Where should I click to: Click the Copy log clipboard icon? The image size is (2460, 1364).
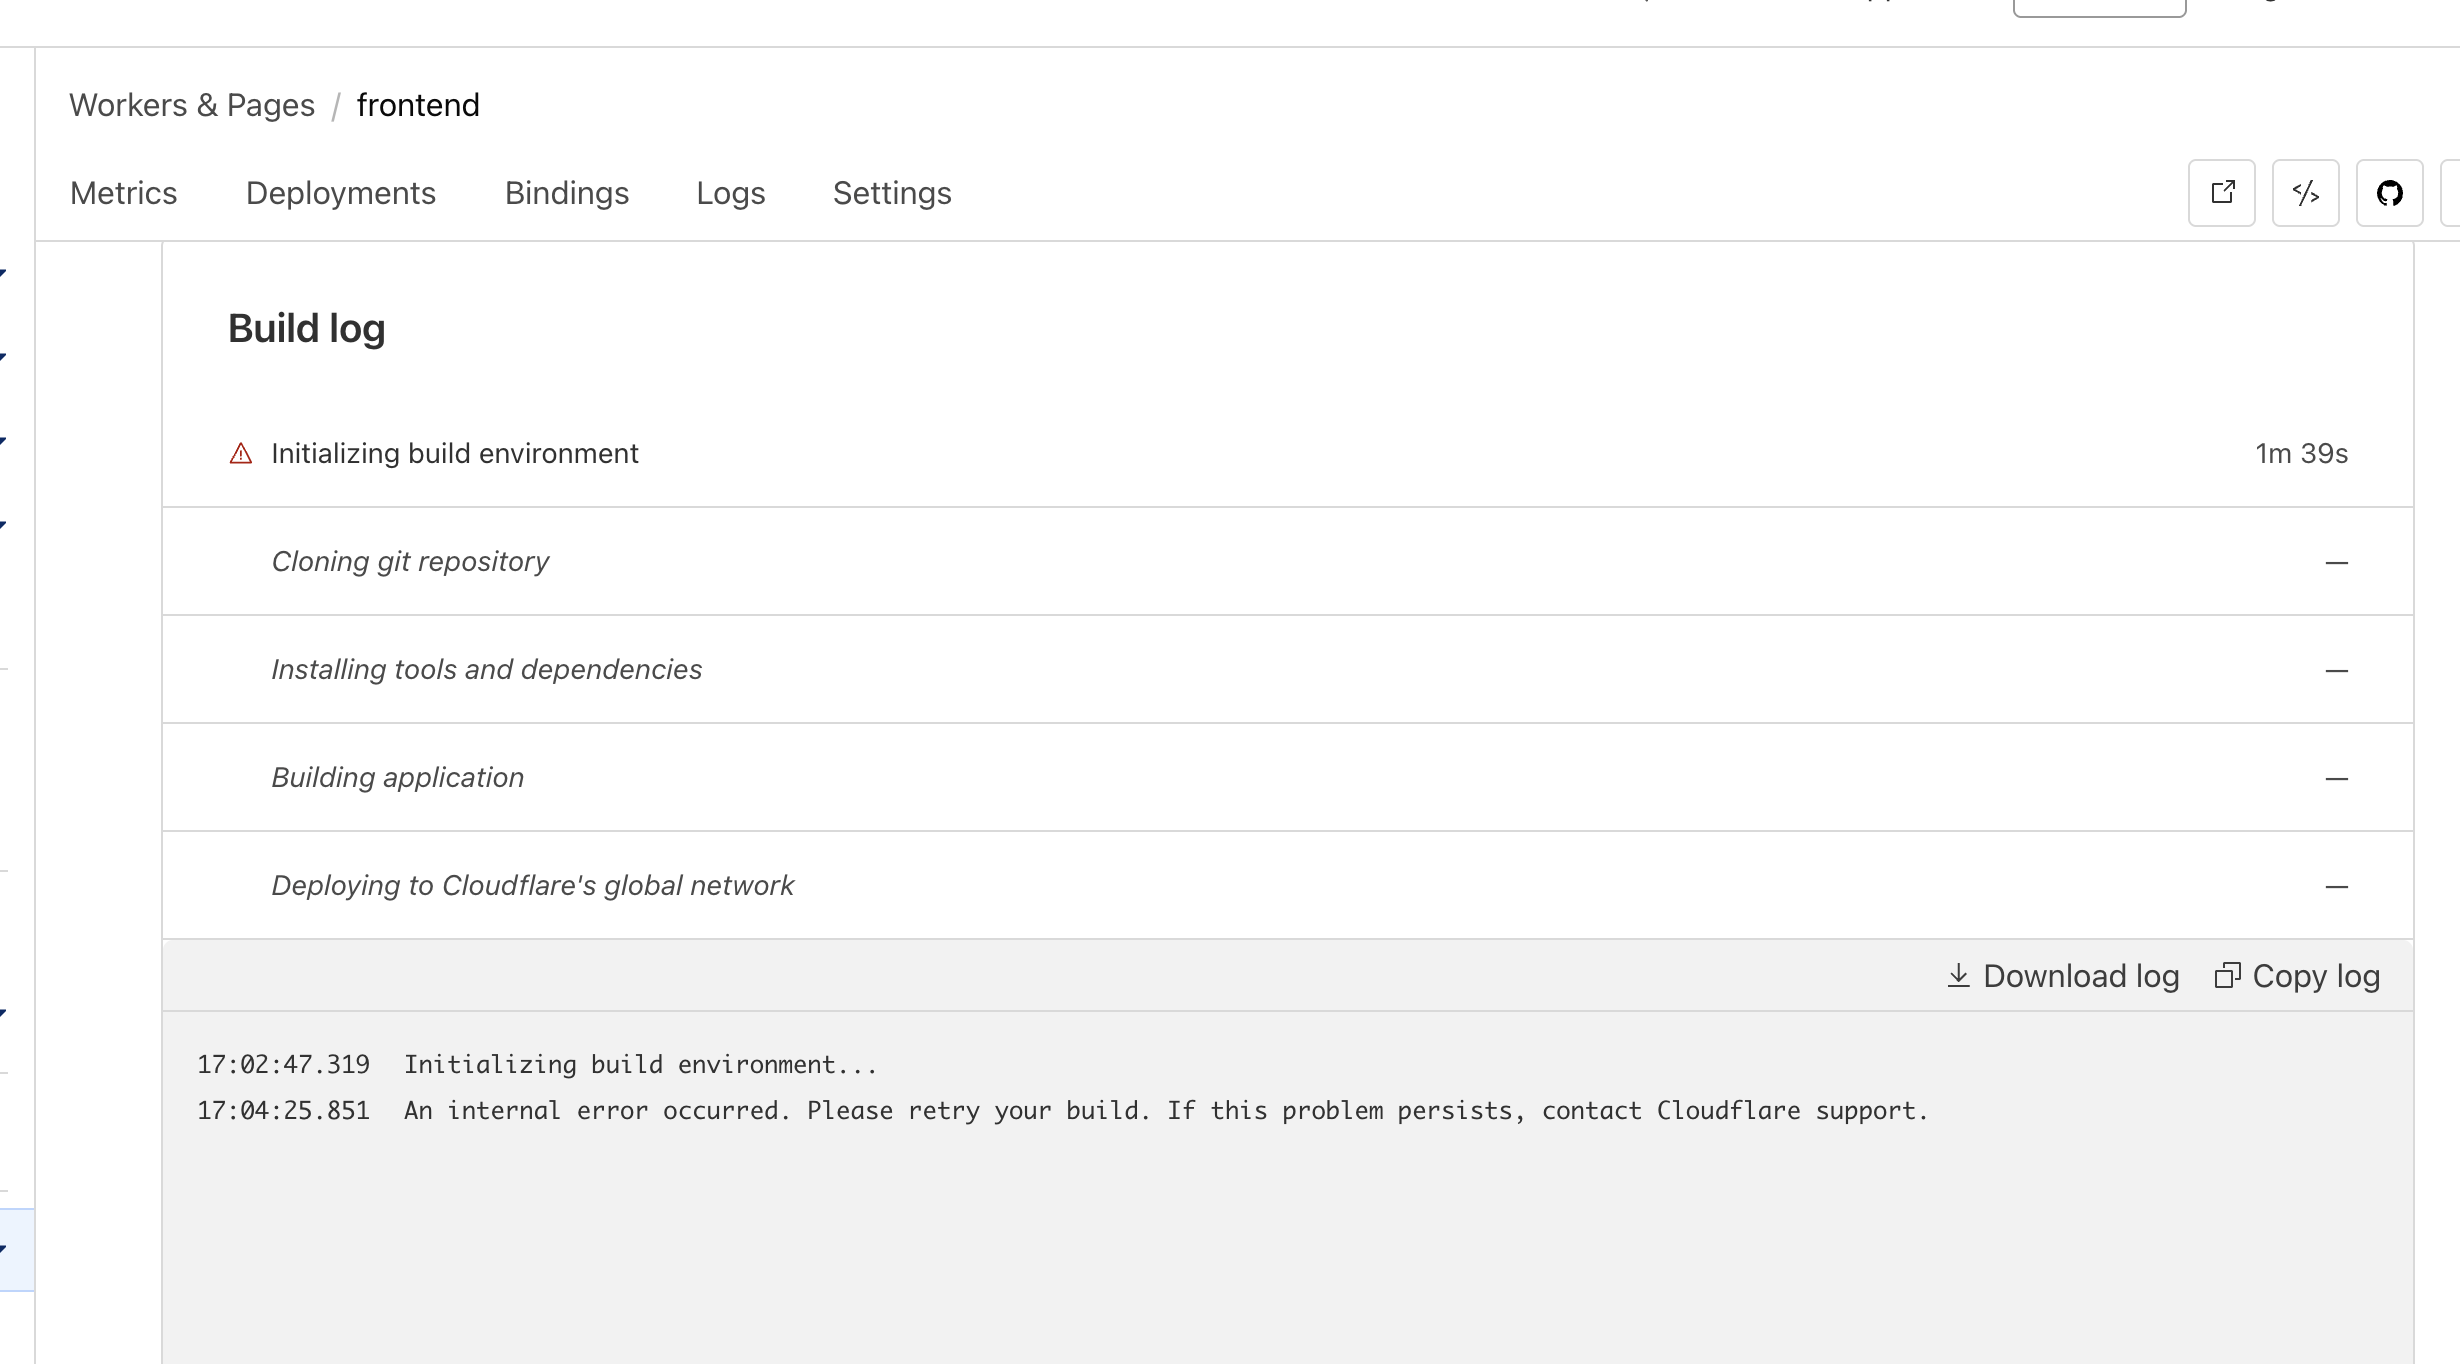pyautogui.click(x=2227, y=976)
